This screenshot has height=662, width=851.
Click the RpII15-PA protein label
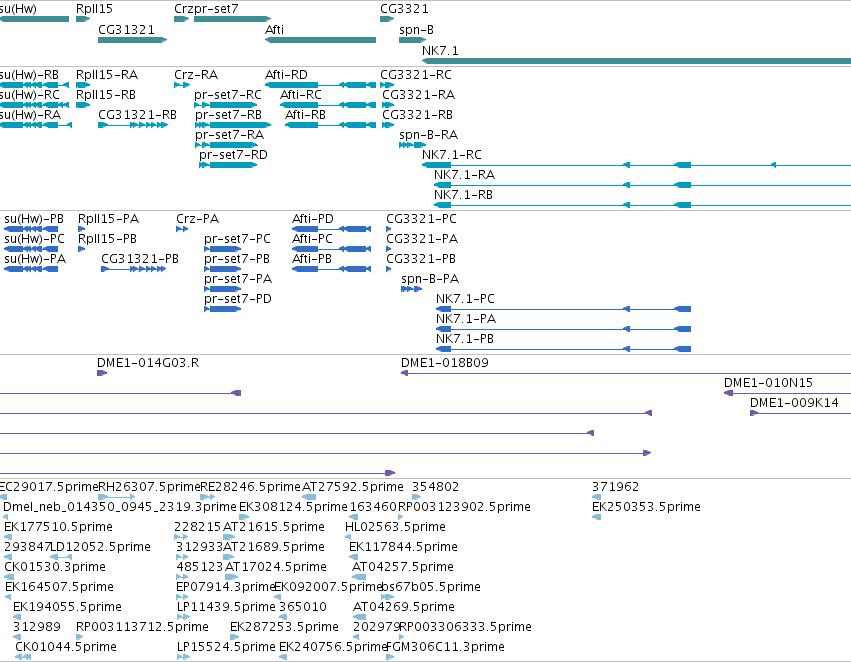109,219
